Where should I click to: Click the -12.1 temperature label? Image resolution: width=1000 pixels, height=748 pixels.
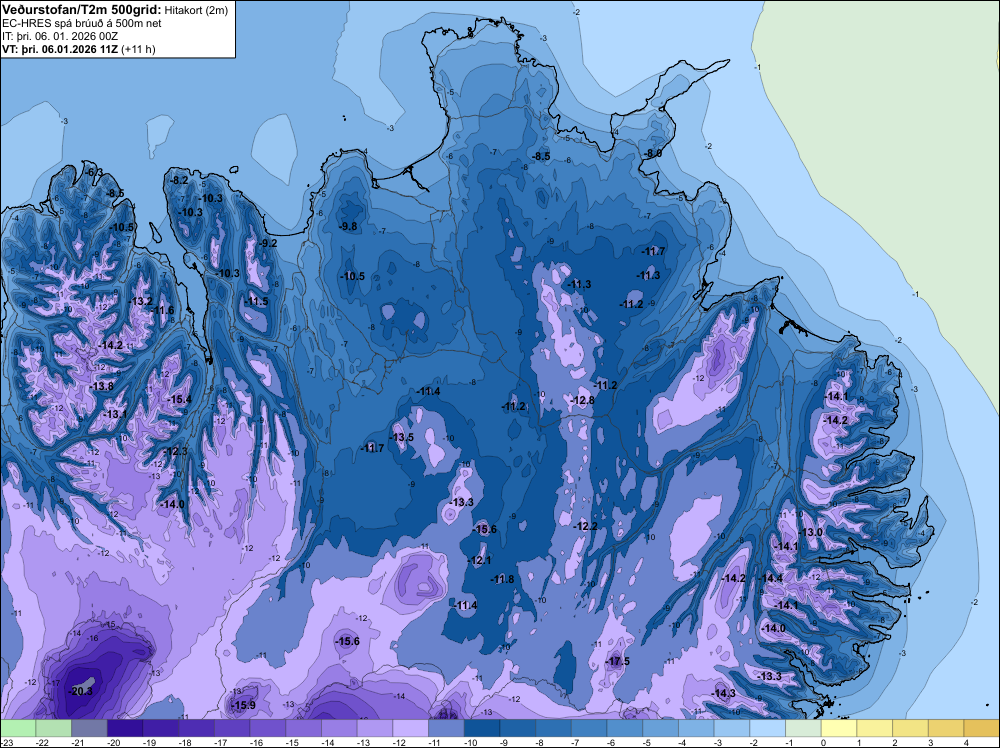pyautogui.click(x=479, y=560)
